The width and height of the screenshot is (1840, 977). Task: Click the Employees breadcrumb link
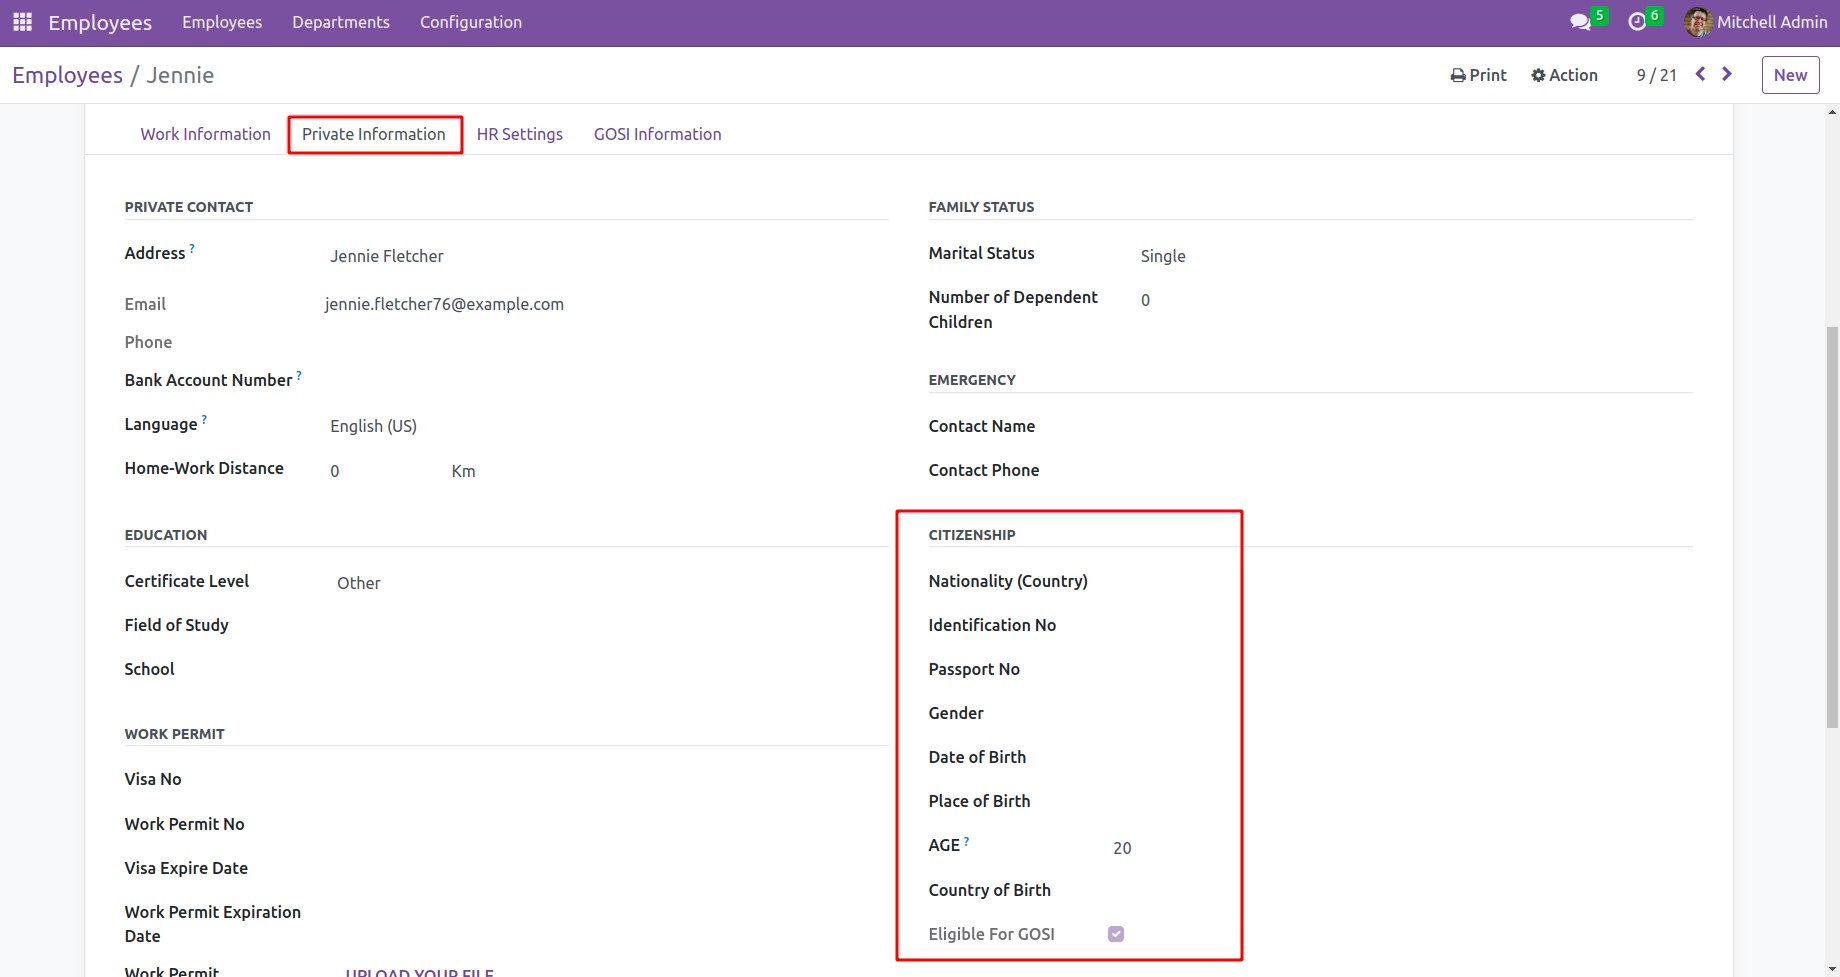pyautogui.click(x=67, y=75)
